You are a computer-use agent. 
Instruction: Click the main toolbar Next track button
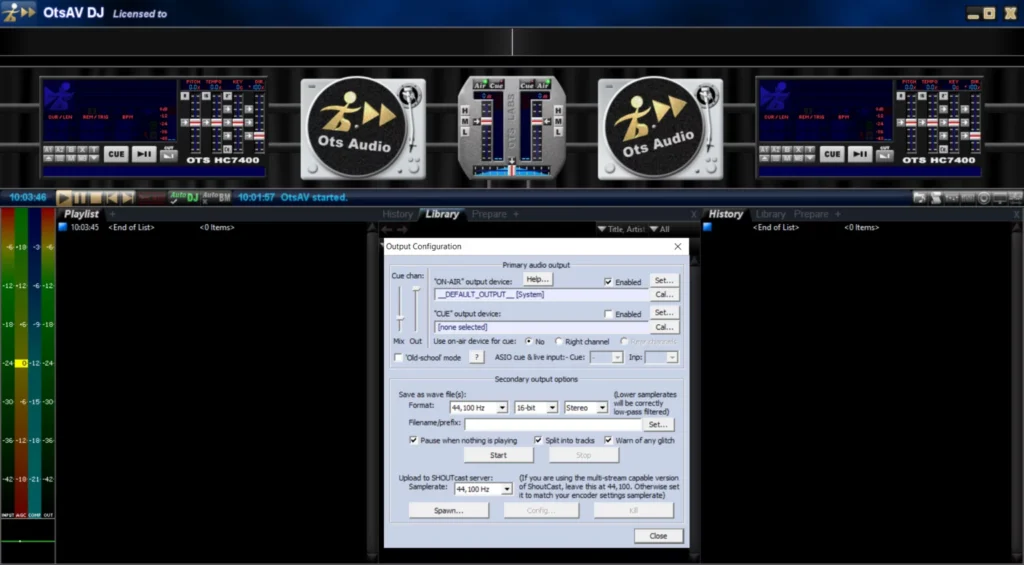[x=128, y=197]
